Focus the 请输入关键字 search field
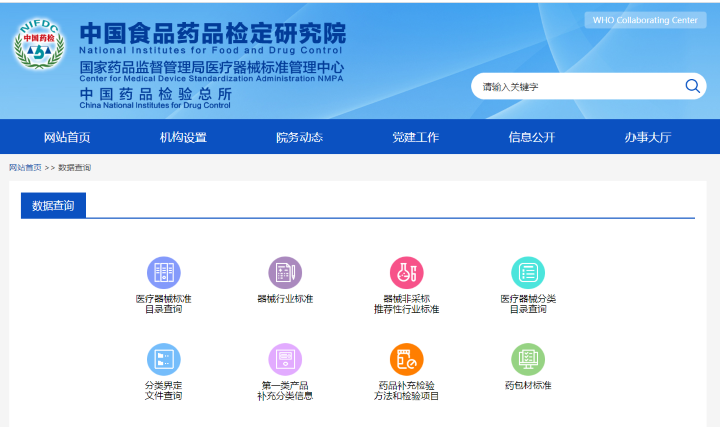Screen dimensions: 720x427 click(575, 87)
